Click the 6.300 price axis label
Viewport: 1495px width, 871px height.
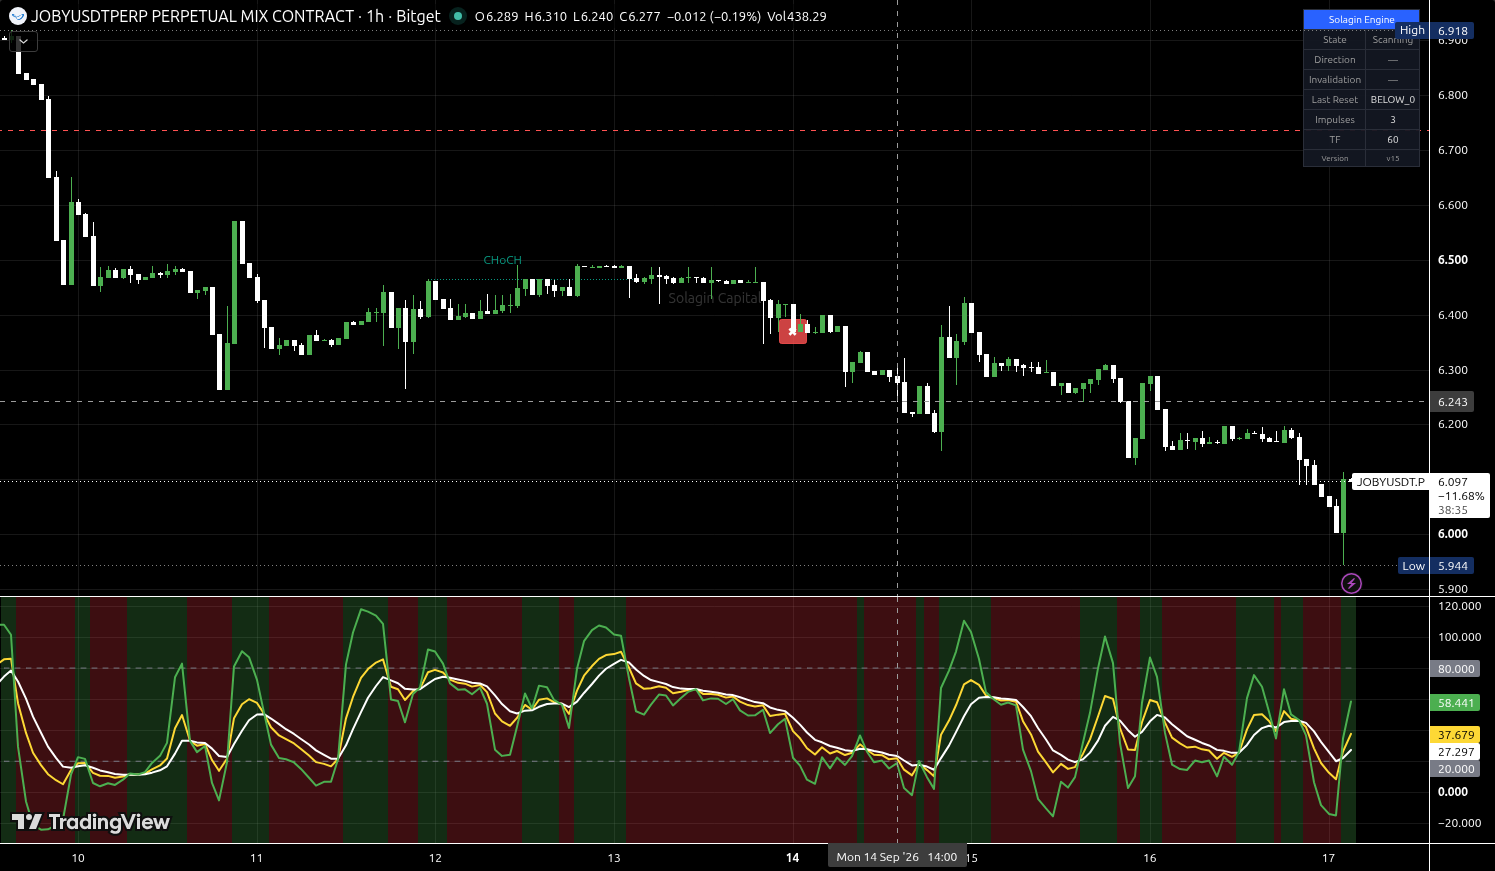1453,370
